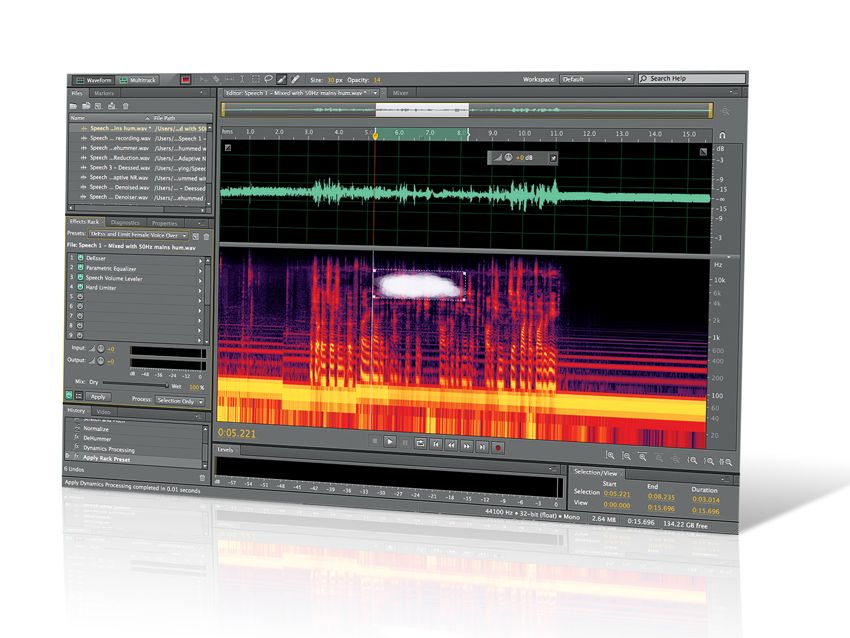Image resolution: width=850 pixels, height=638 pixels.
Task: Select the Spot Healing Brush tool
Action: point(295,79)
